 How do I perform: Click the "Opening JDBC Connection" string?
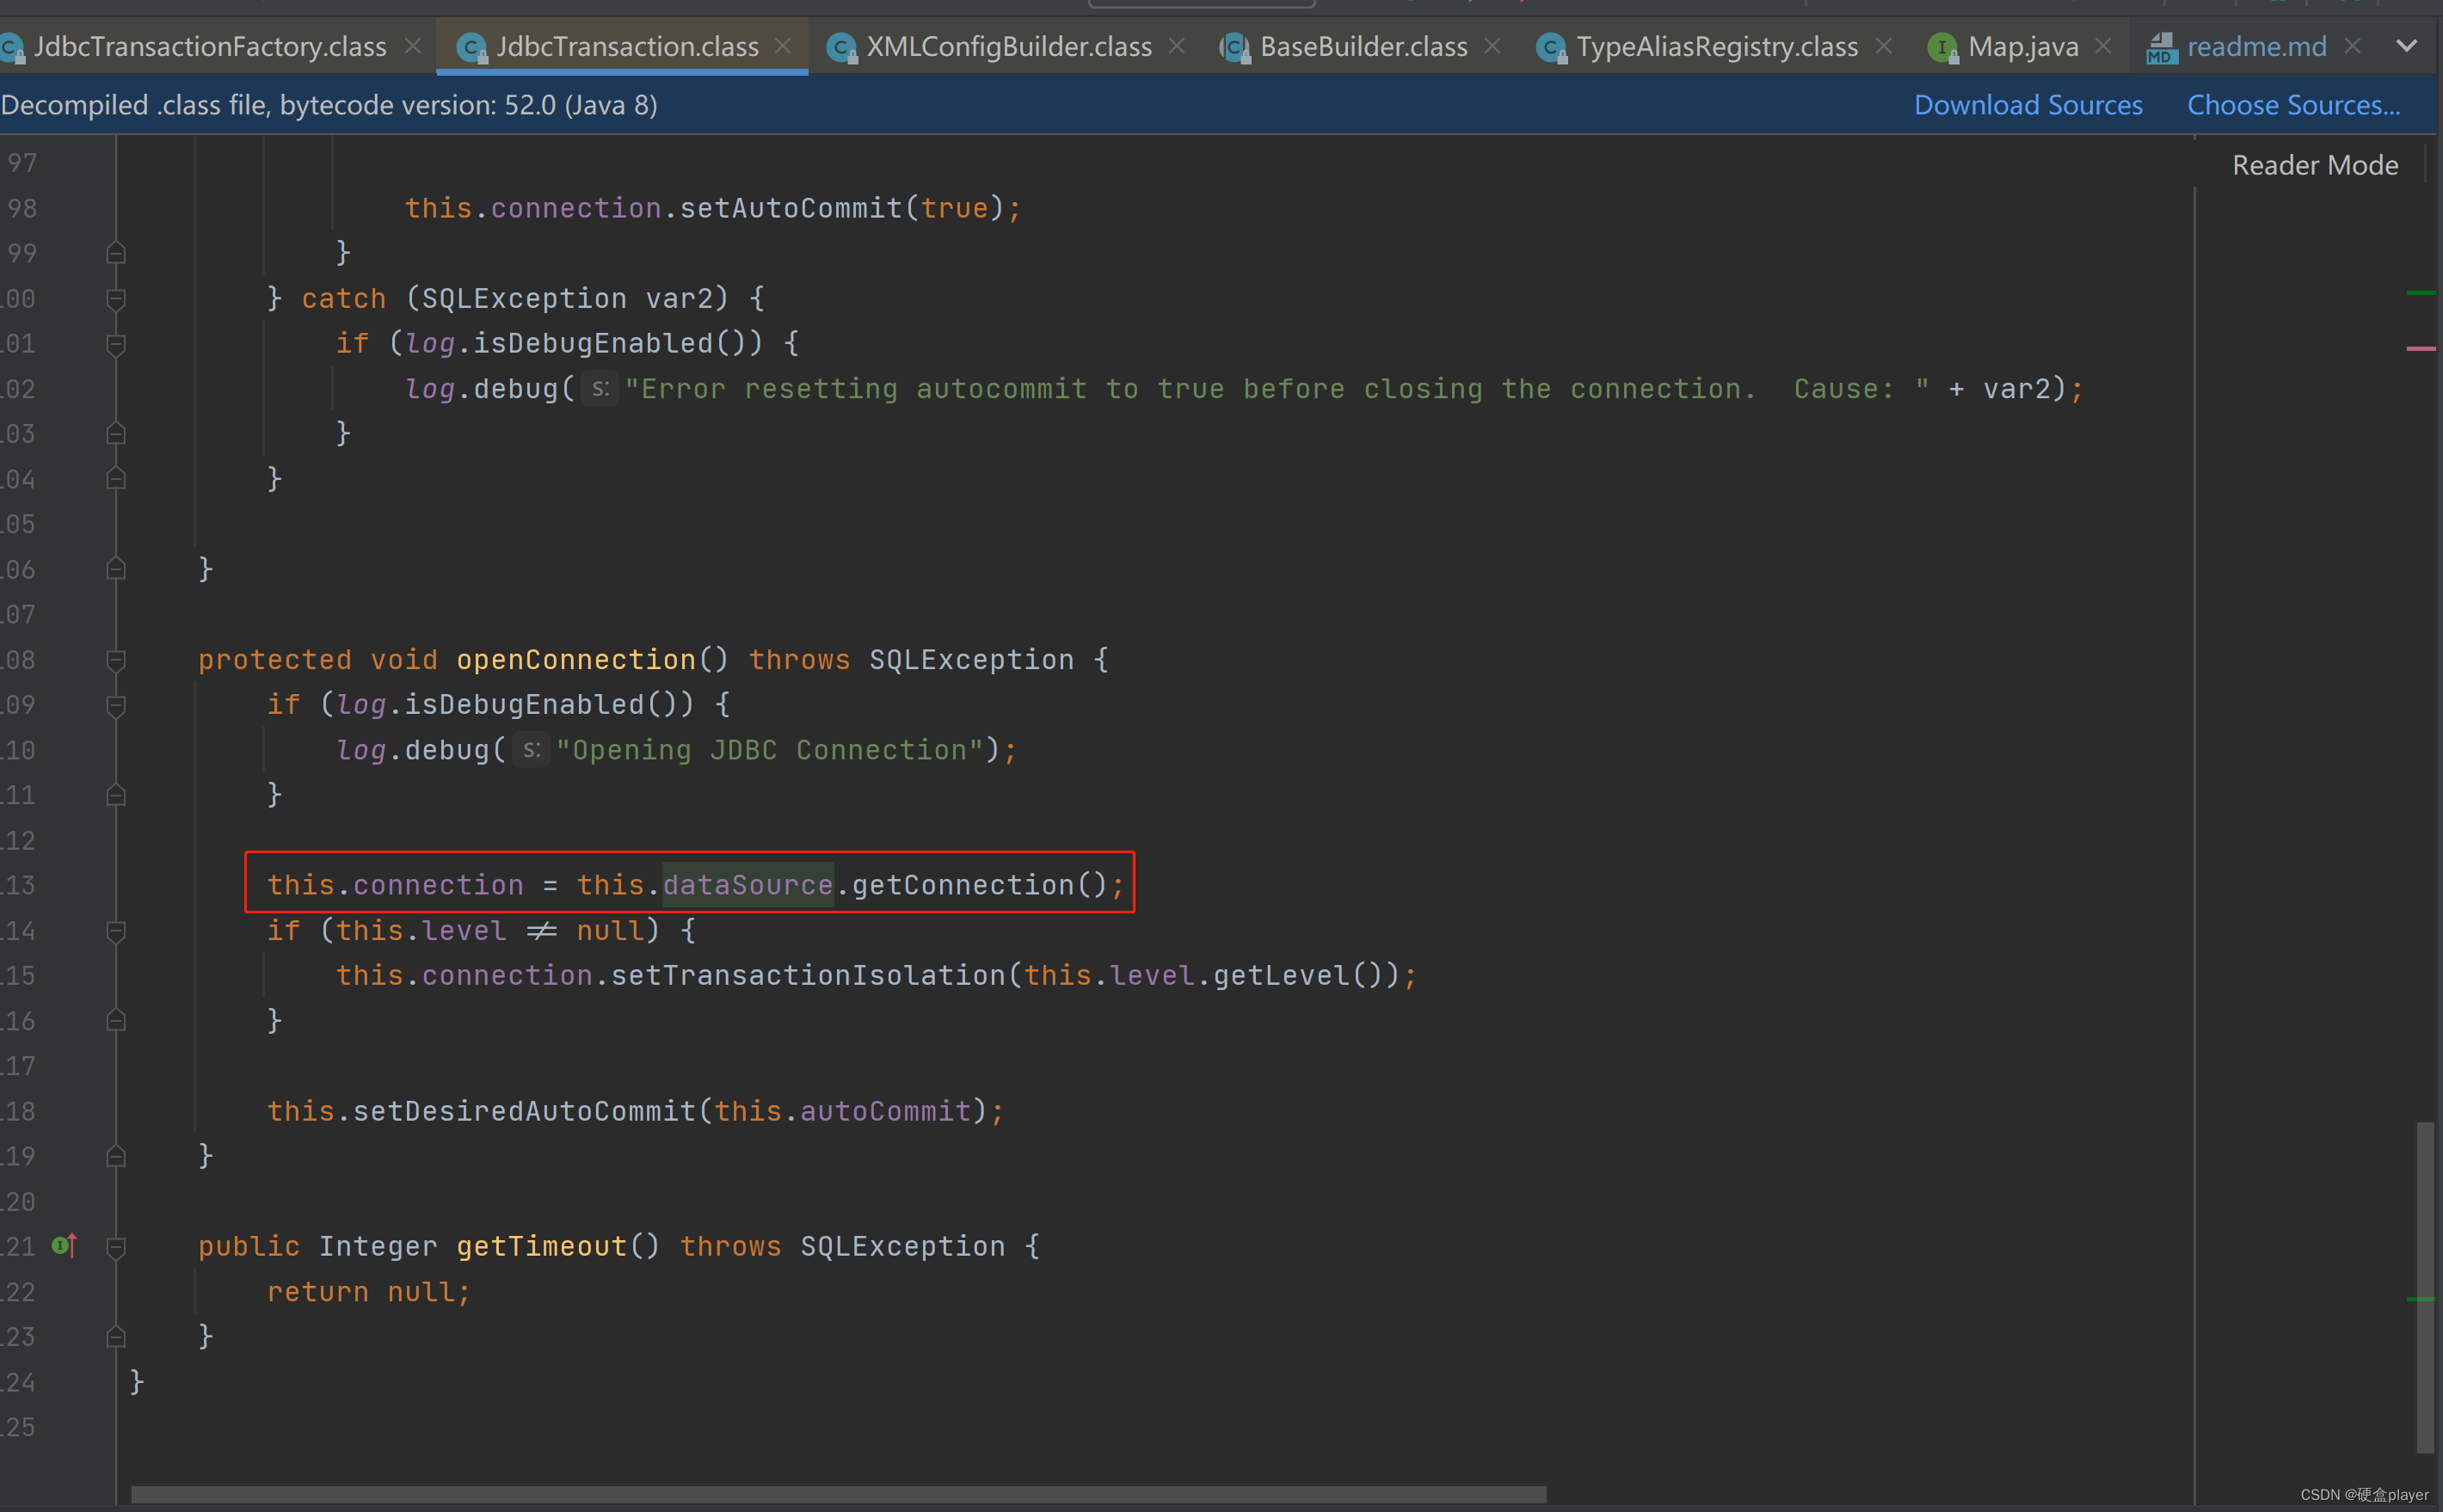[769, 750]
